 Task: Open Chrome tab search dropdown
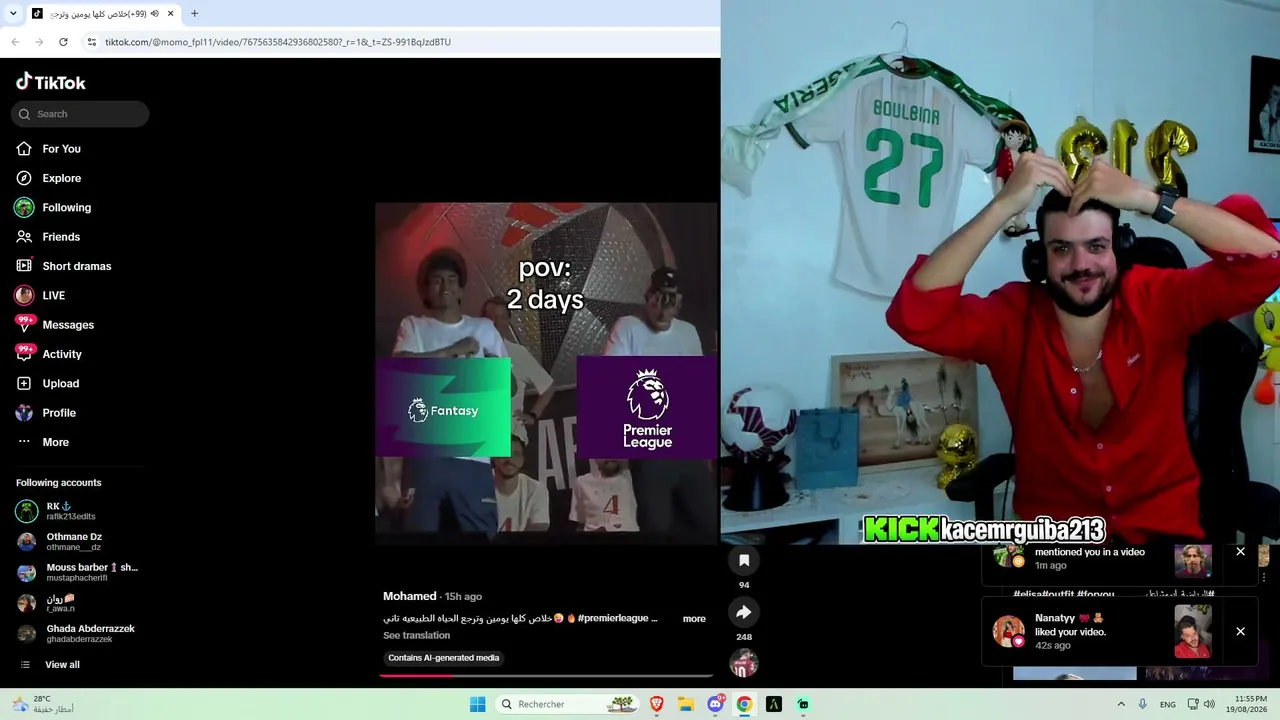pyautogui.click(x=12, y=14)
